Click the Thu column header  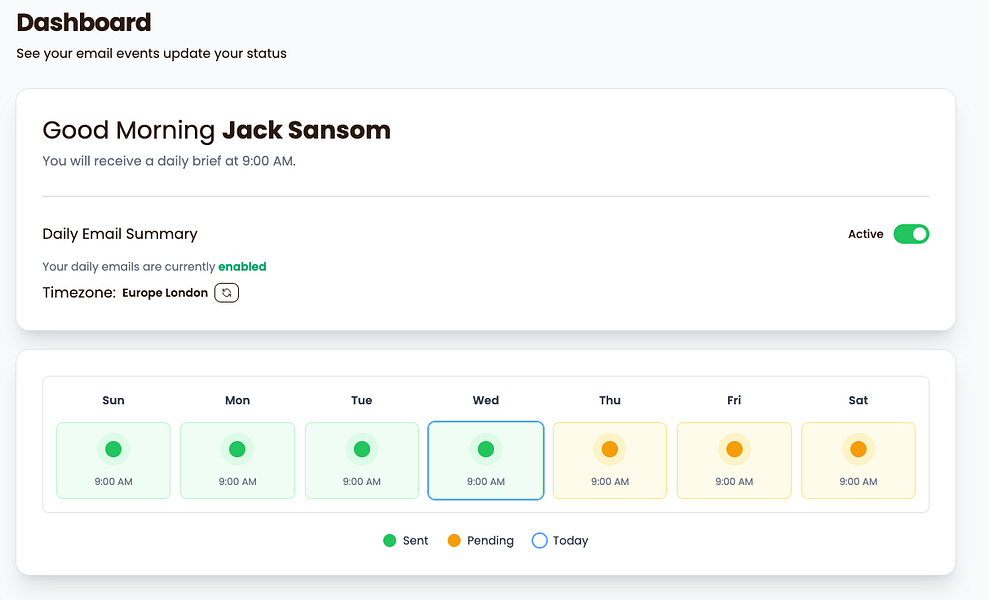click(610, 400)
